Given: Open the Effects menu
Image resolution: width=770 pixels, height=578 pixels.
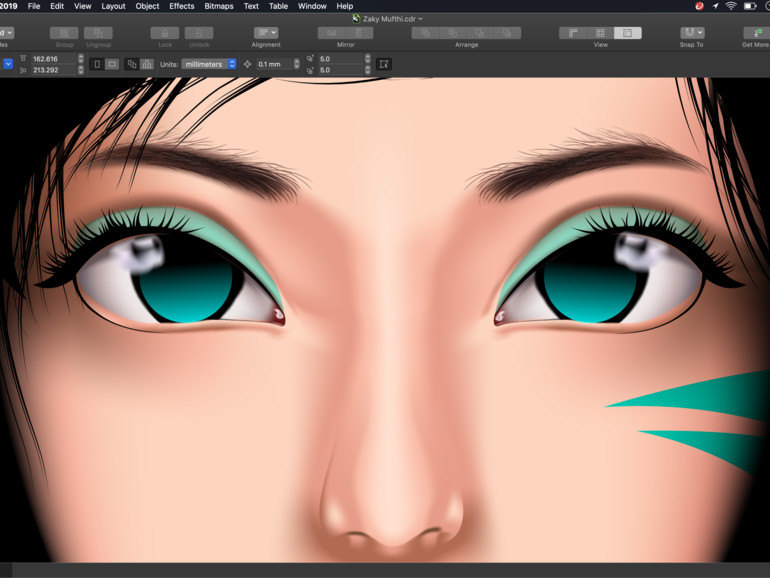Looking at the screenshot, I should pos(182,6).
